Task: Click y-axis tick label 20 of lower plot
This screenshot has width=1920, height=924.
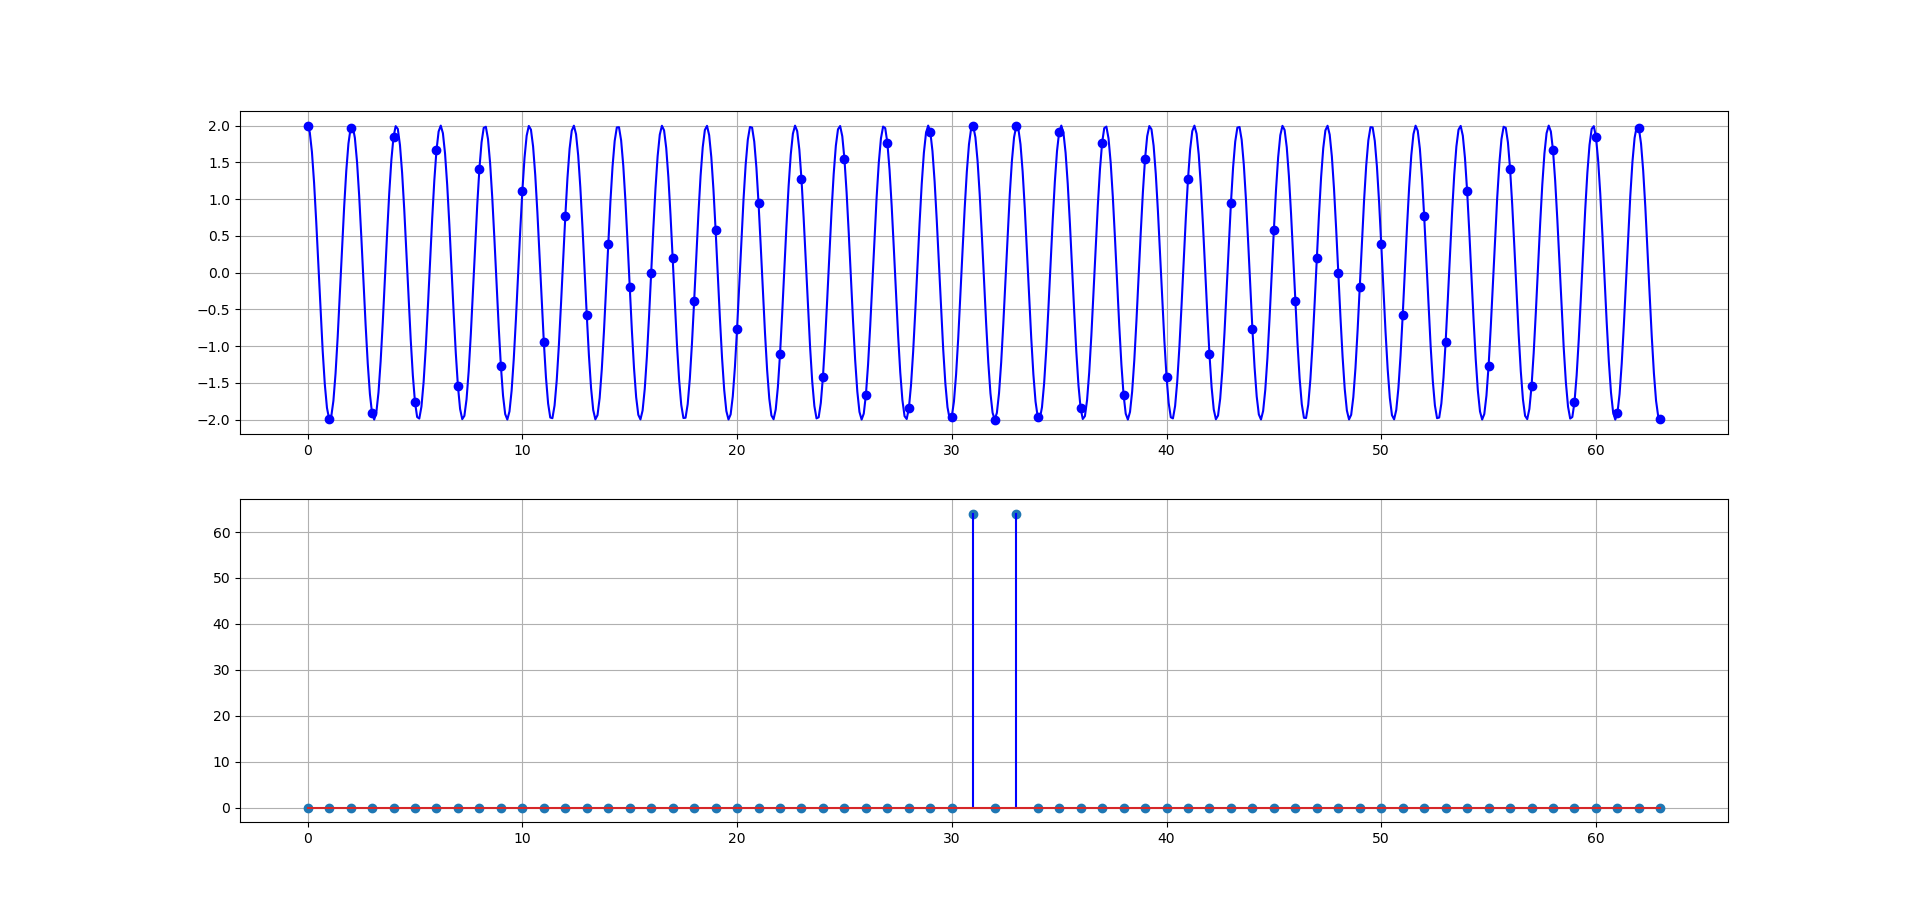Action: pos(222,717)
